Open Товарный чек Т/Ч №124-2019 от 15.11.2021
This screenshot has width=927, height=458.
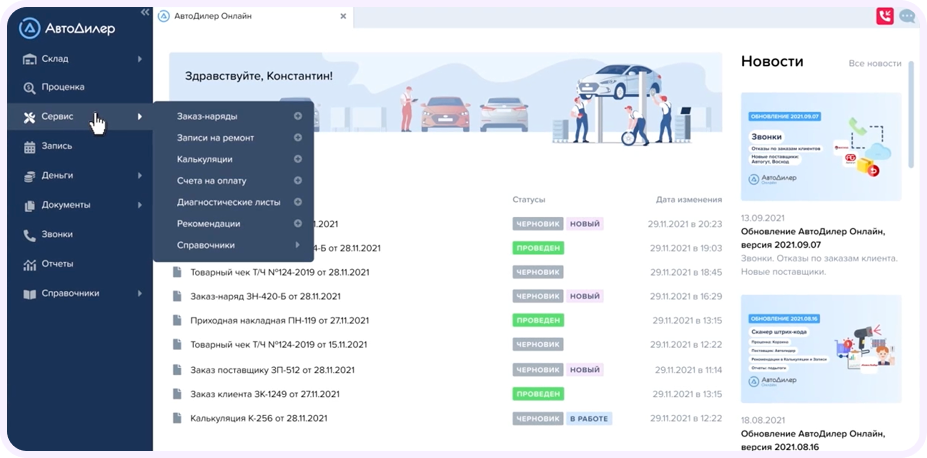click(278, 345)
